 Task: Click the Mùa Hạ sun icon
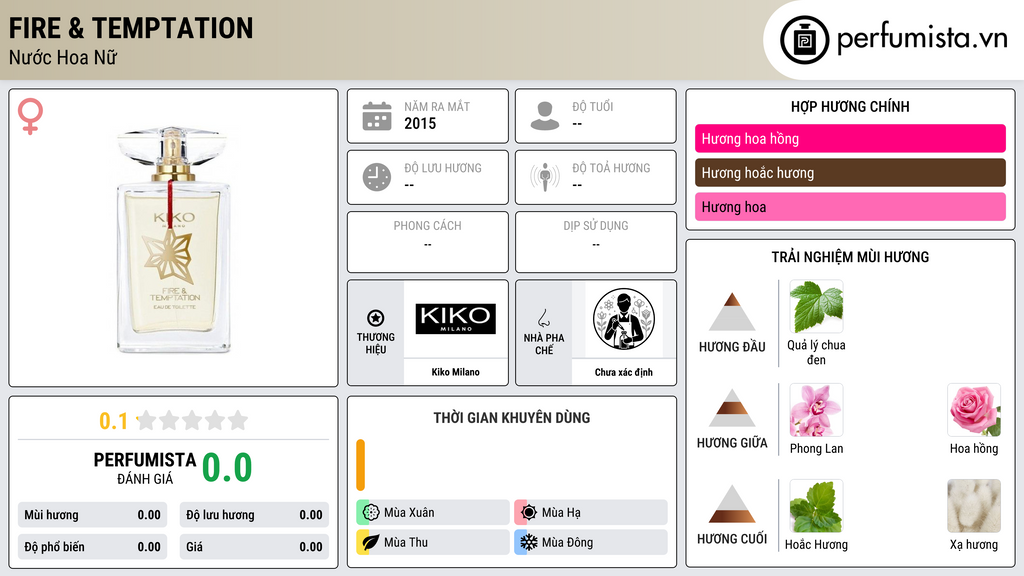[529, 512]
